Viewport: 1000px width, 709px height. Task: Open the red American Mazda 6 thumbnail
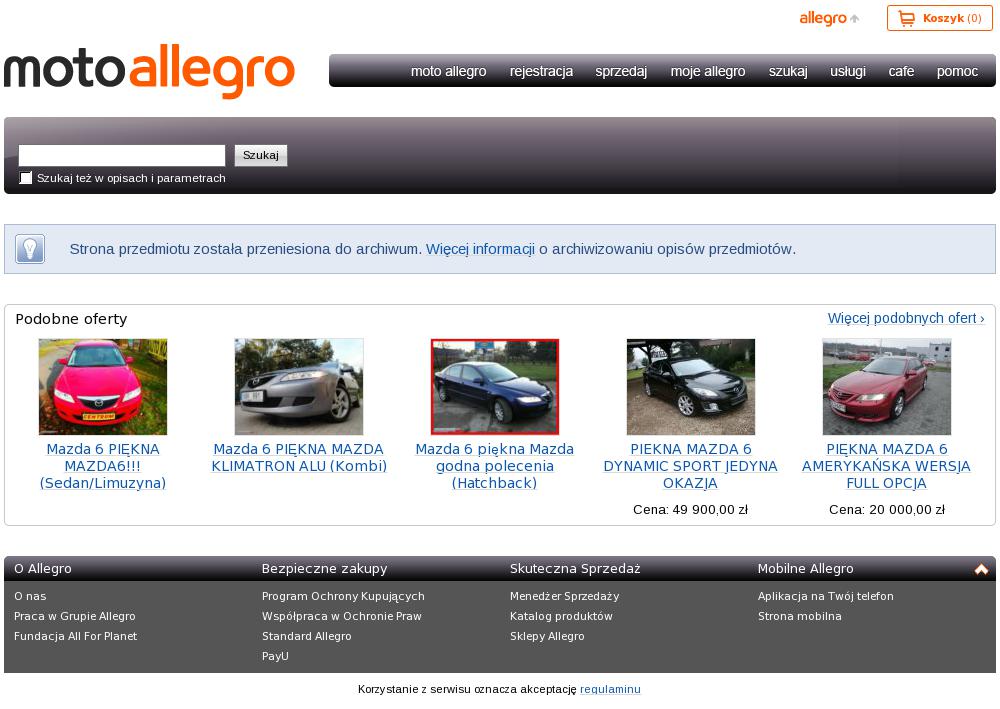click(x=886, y=387)
